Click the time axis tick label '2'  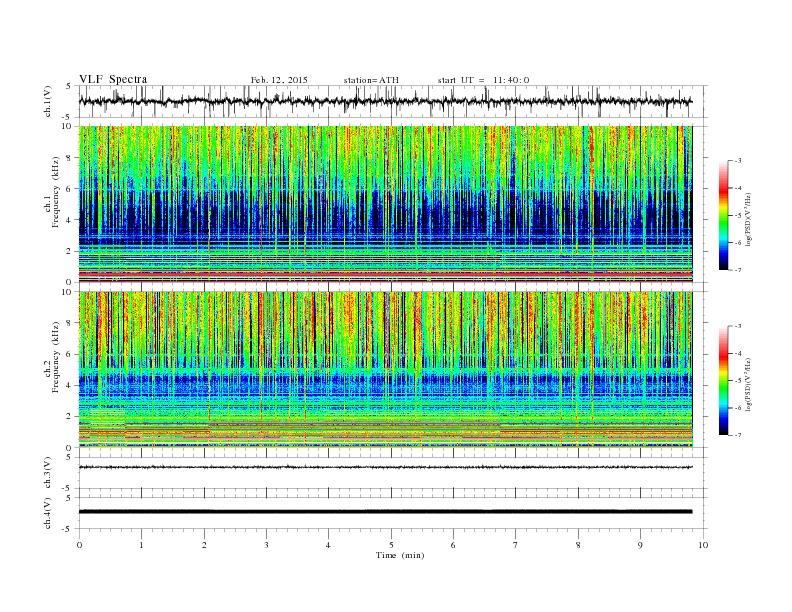pyautogui.click(x=204, y=545)
